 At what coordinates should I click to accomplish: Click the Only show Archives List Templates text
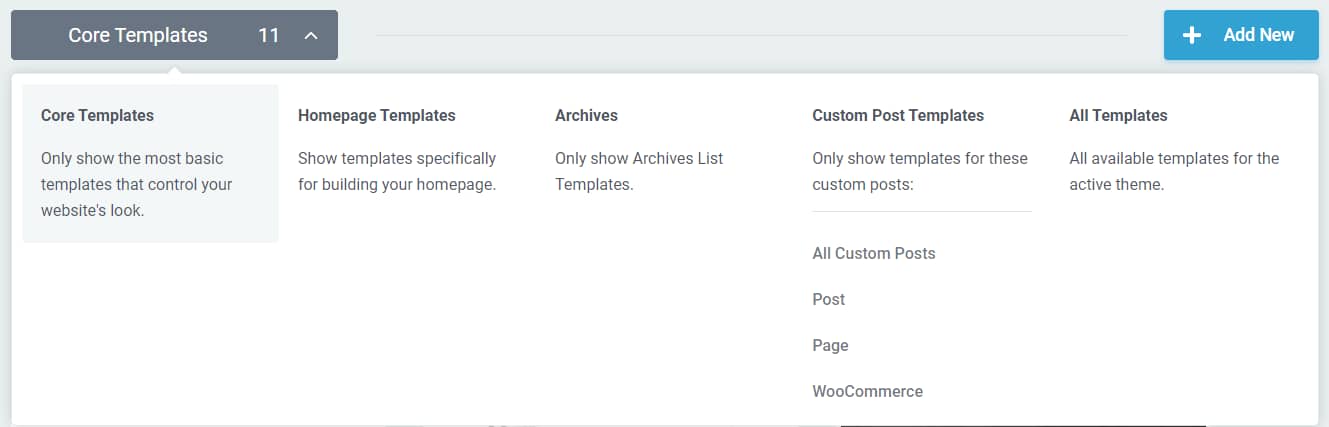639,171
